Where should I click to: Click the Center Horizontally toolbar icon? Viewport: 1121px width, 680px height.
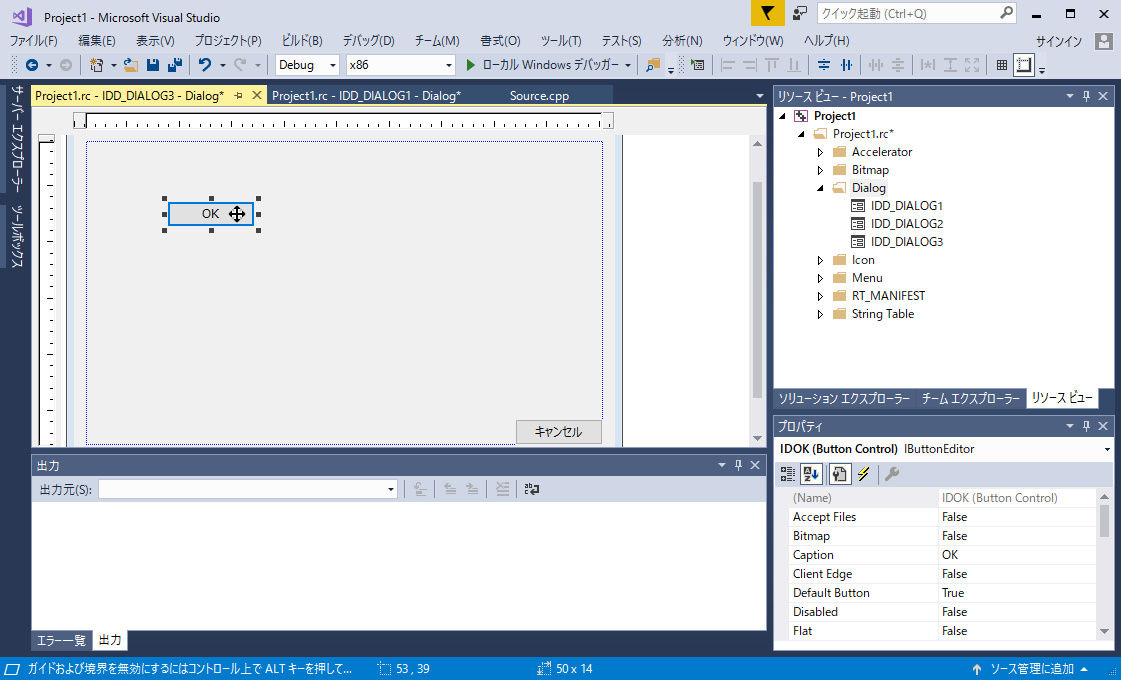pos(846,65)
